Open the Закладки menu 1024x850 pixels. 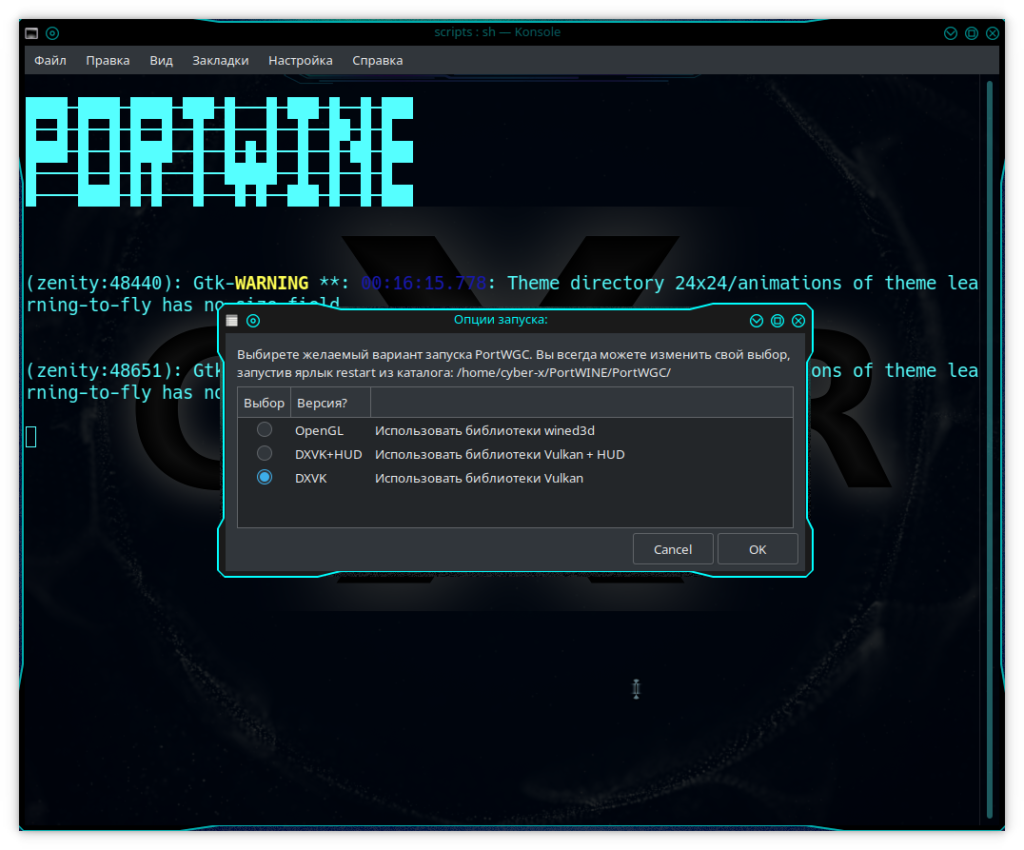click(x=220, y=61)
